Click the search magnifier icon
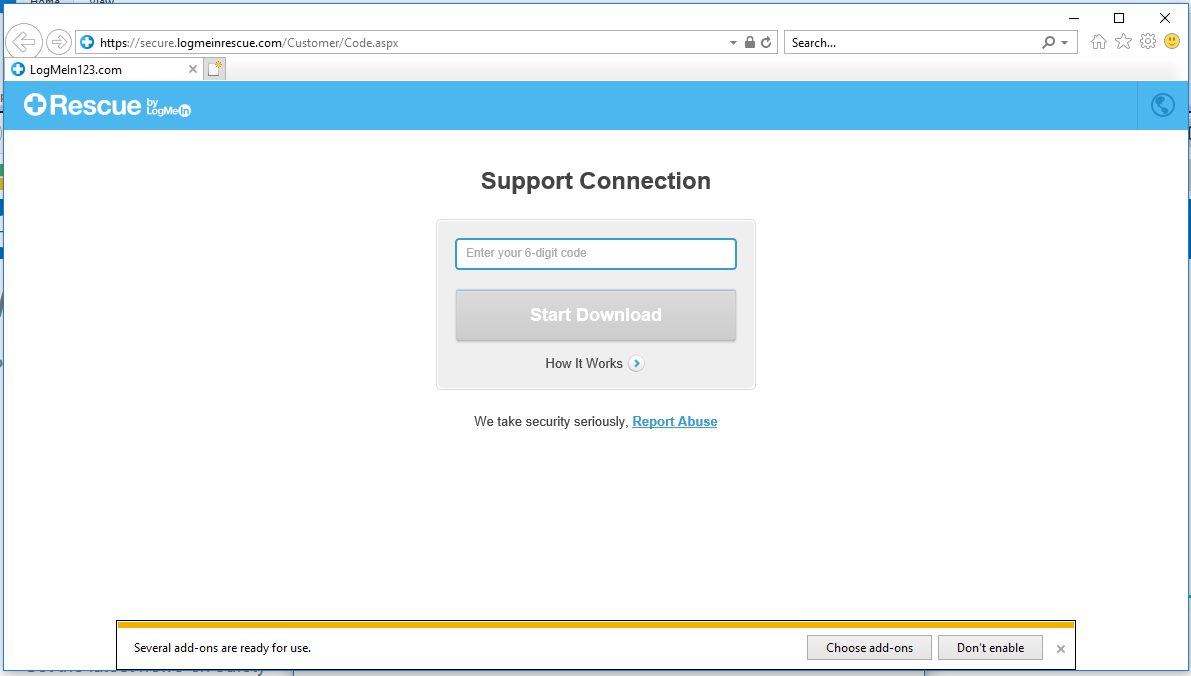The height and width of the screenshot is (676, 1191). point(1048,43)
